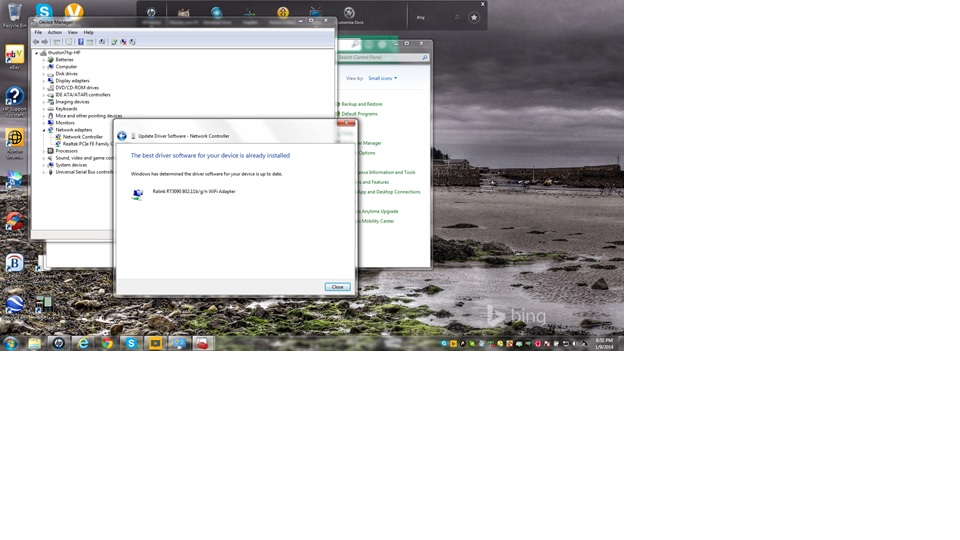
Task: Expand the Display adapters category
Action: click(43, 81)
